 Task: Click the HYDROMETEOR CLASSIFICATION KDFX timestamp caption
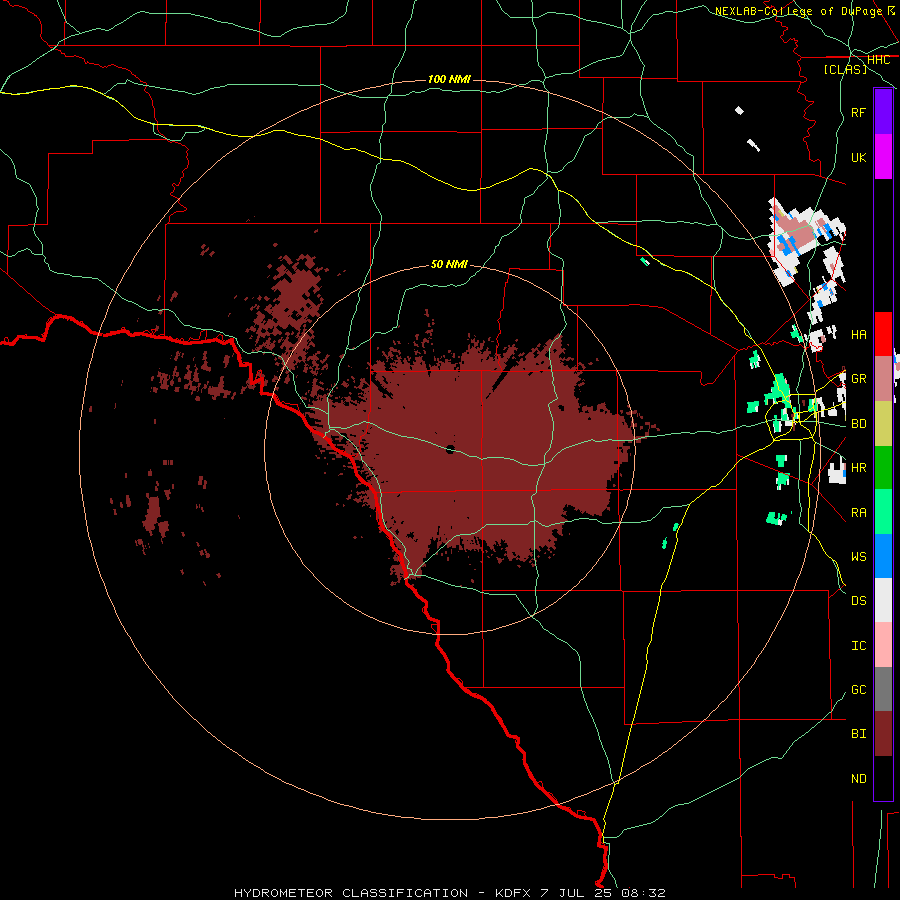[450, 893]
